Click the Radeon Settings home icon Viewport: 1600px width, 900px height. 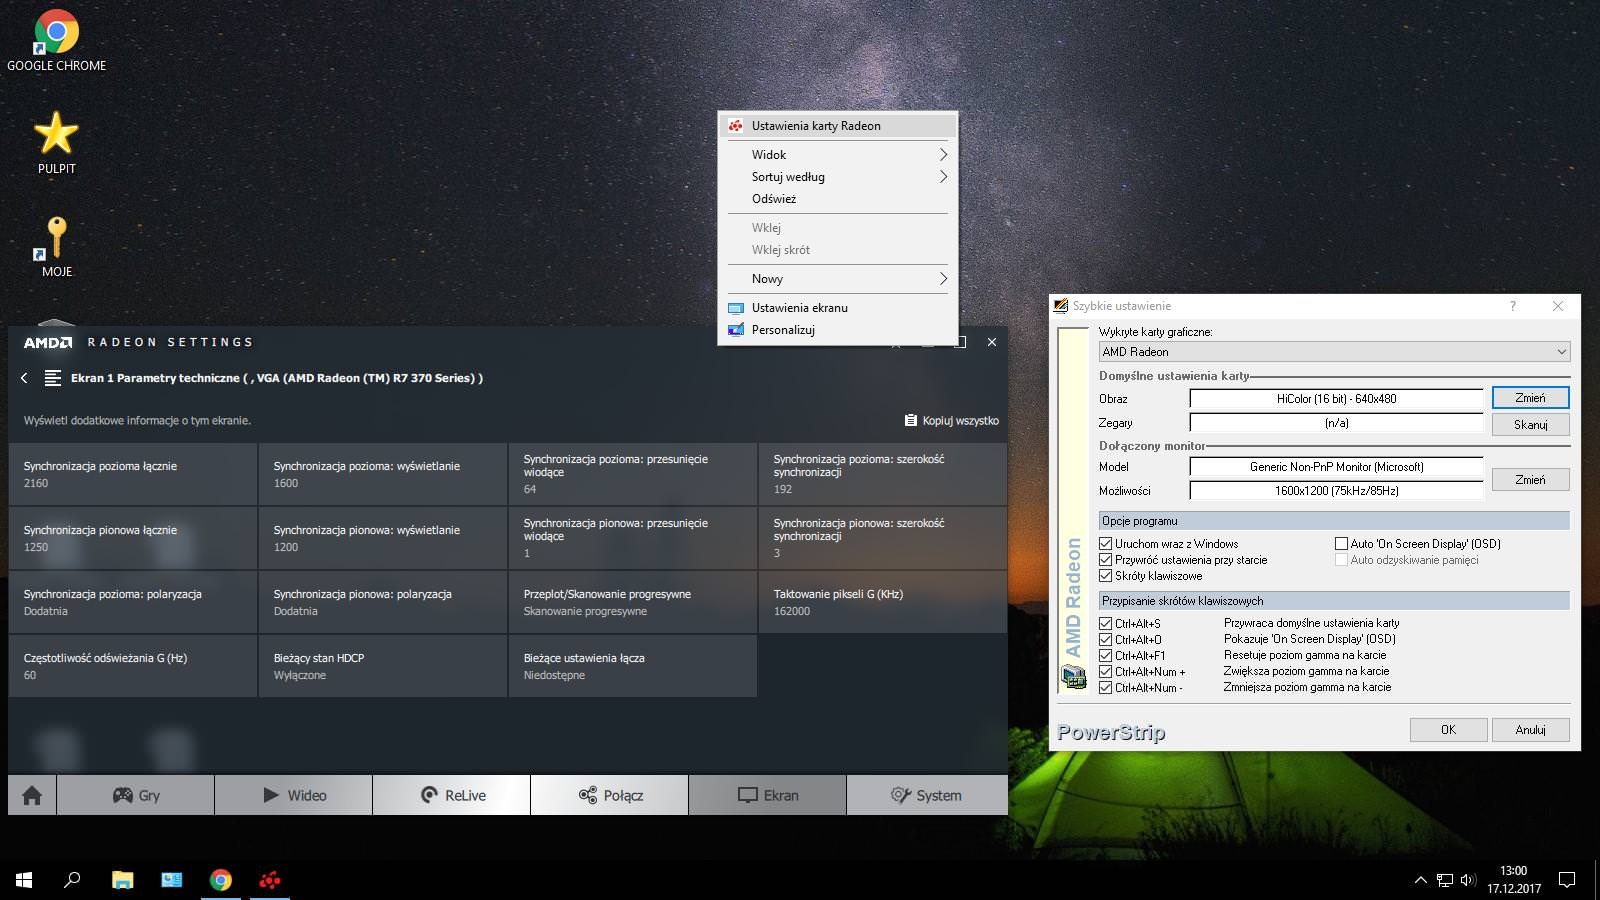[32, 795]
